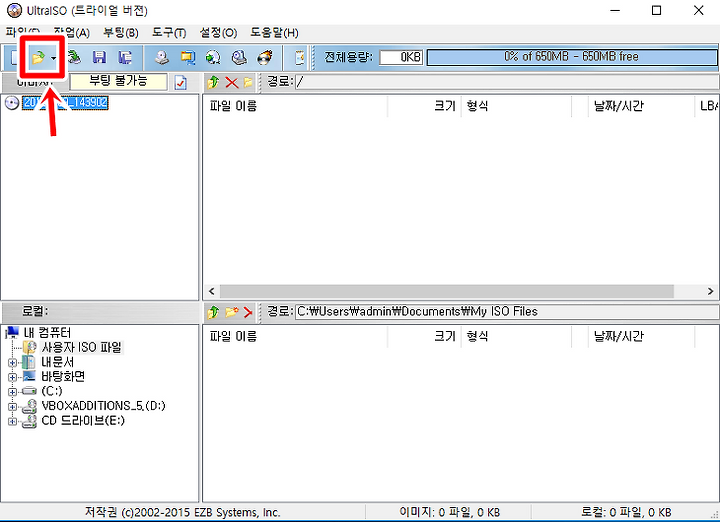
Task: Select 내 컴퓨터 in the local tree
Action: (x=47, y=332)
